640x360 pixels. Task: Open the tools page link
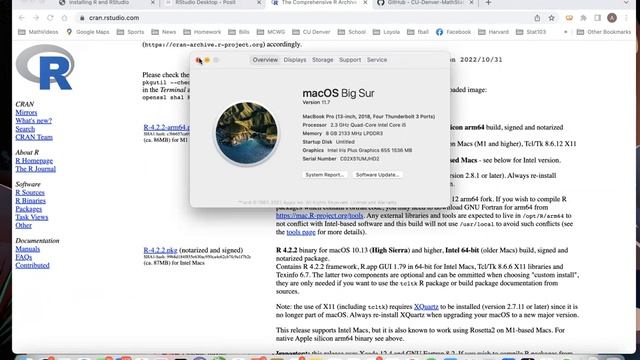click(301, 232)
